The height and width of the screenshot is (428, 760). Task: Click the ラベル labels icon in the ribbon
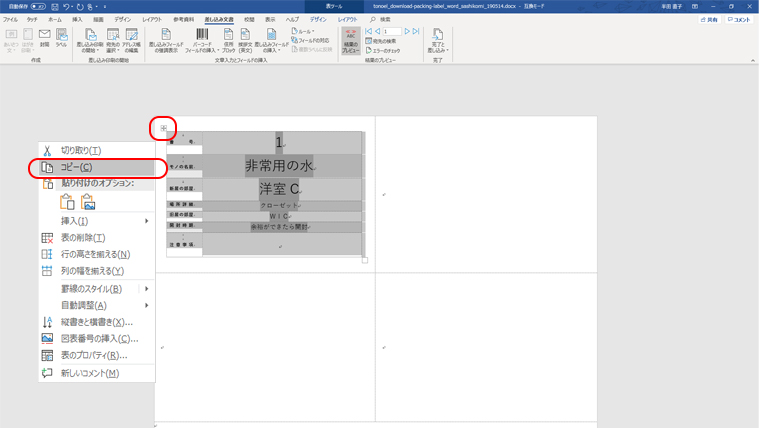[61, 39]
